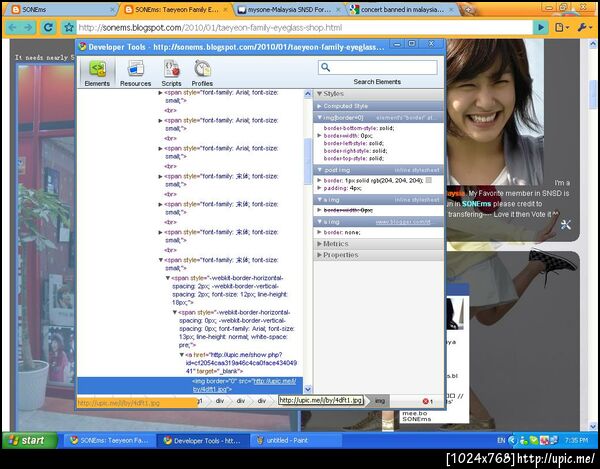Viewport: 600px width, 469px height.
Task: Click border-bottom-style: solid property
Action: pyautogui.click(x=359, y=128)
